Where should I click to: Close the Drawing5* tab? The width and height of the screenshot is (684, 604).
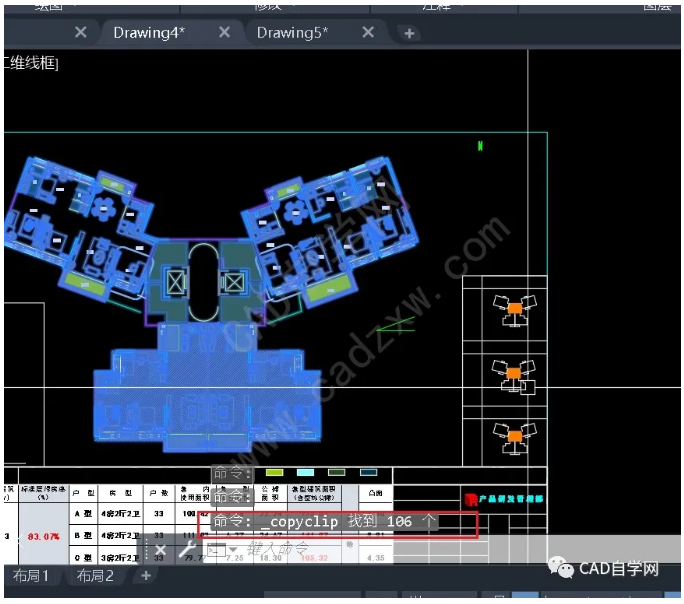[x=368, y=33]
